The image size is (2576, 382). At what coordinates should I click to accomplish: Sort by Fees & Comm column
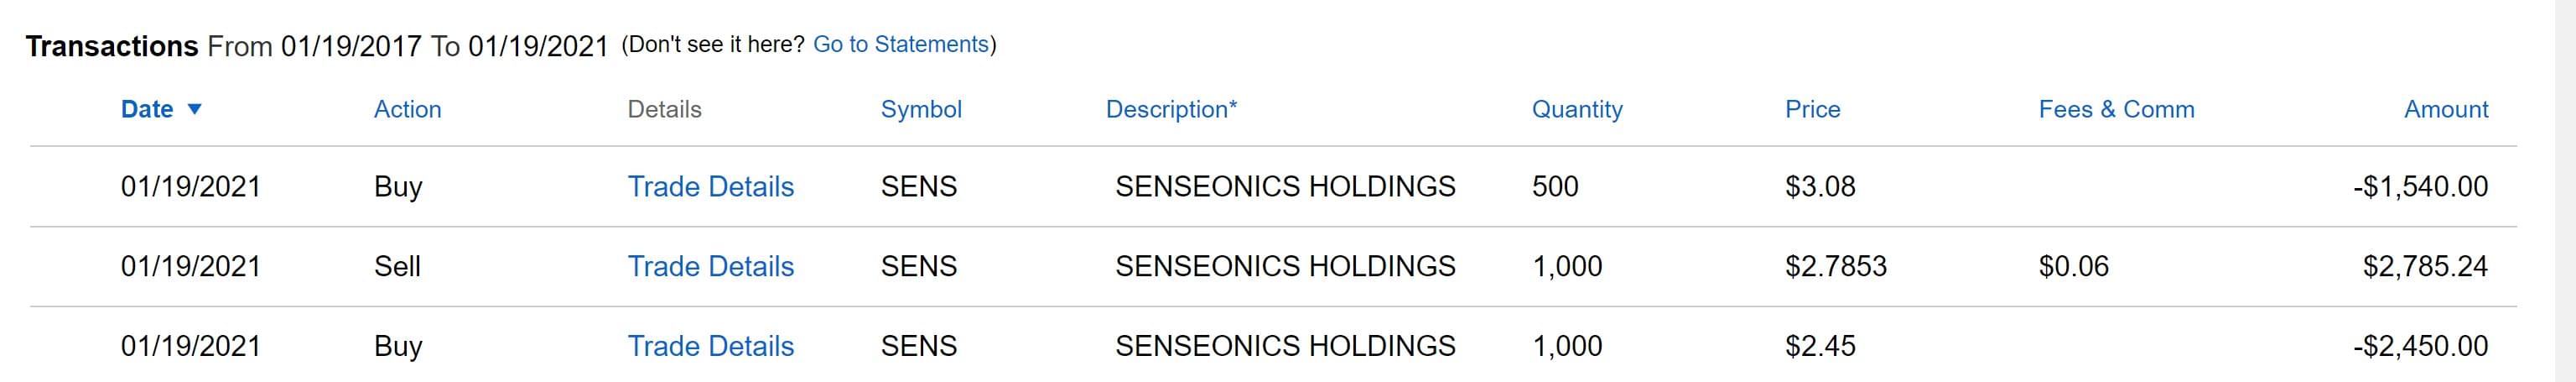click(2116, 109)
